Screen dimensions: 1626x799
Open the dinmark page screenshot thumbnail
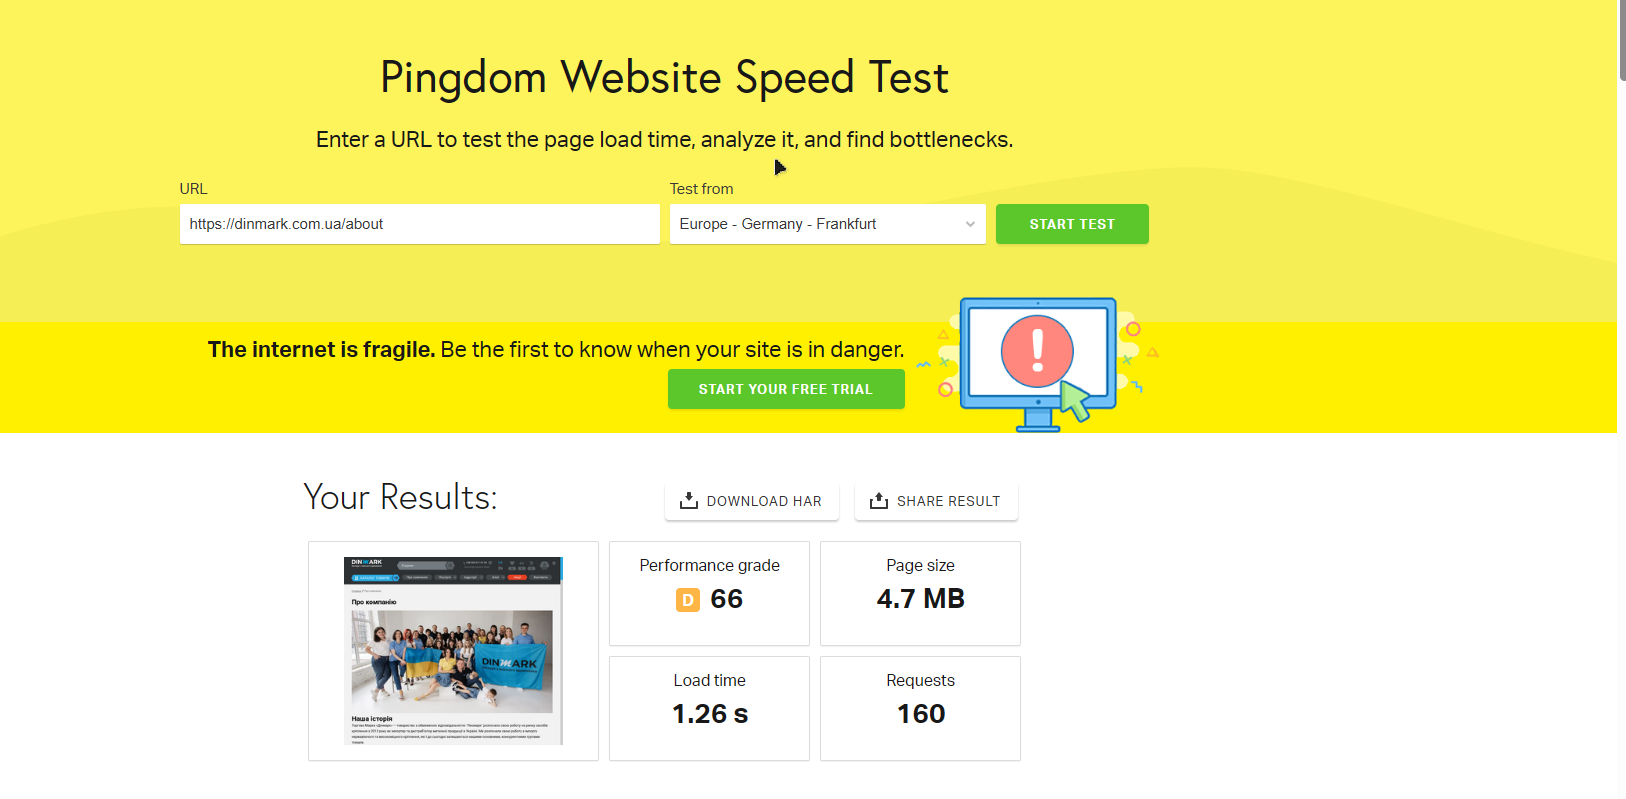[453, 651]
